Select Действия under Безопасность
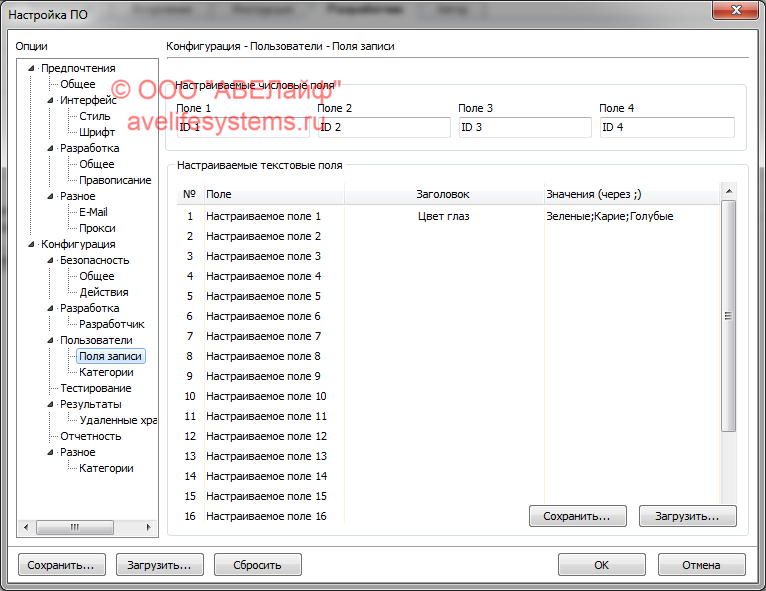Screen dimensions: 766x591 coord(104,292)
